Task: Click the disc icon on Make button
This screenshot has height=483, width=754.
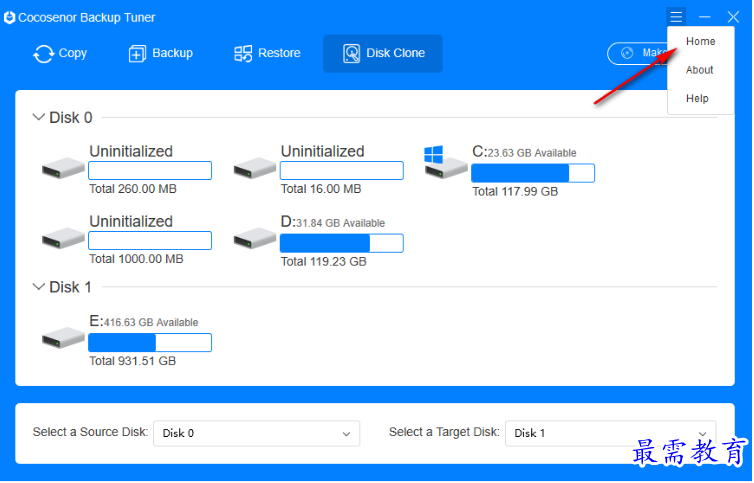Action: coord(627,53)
